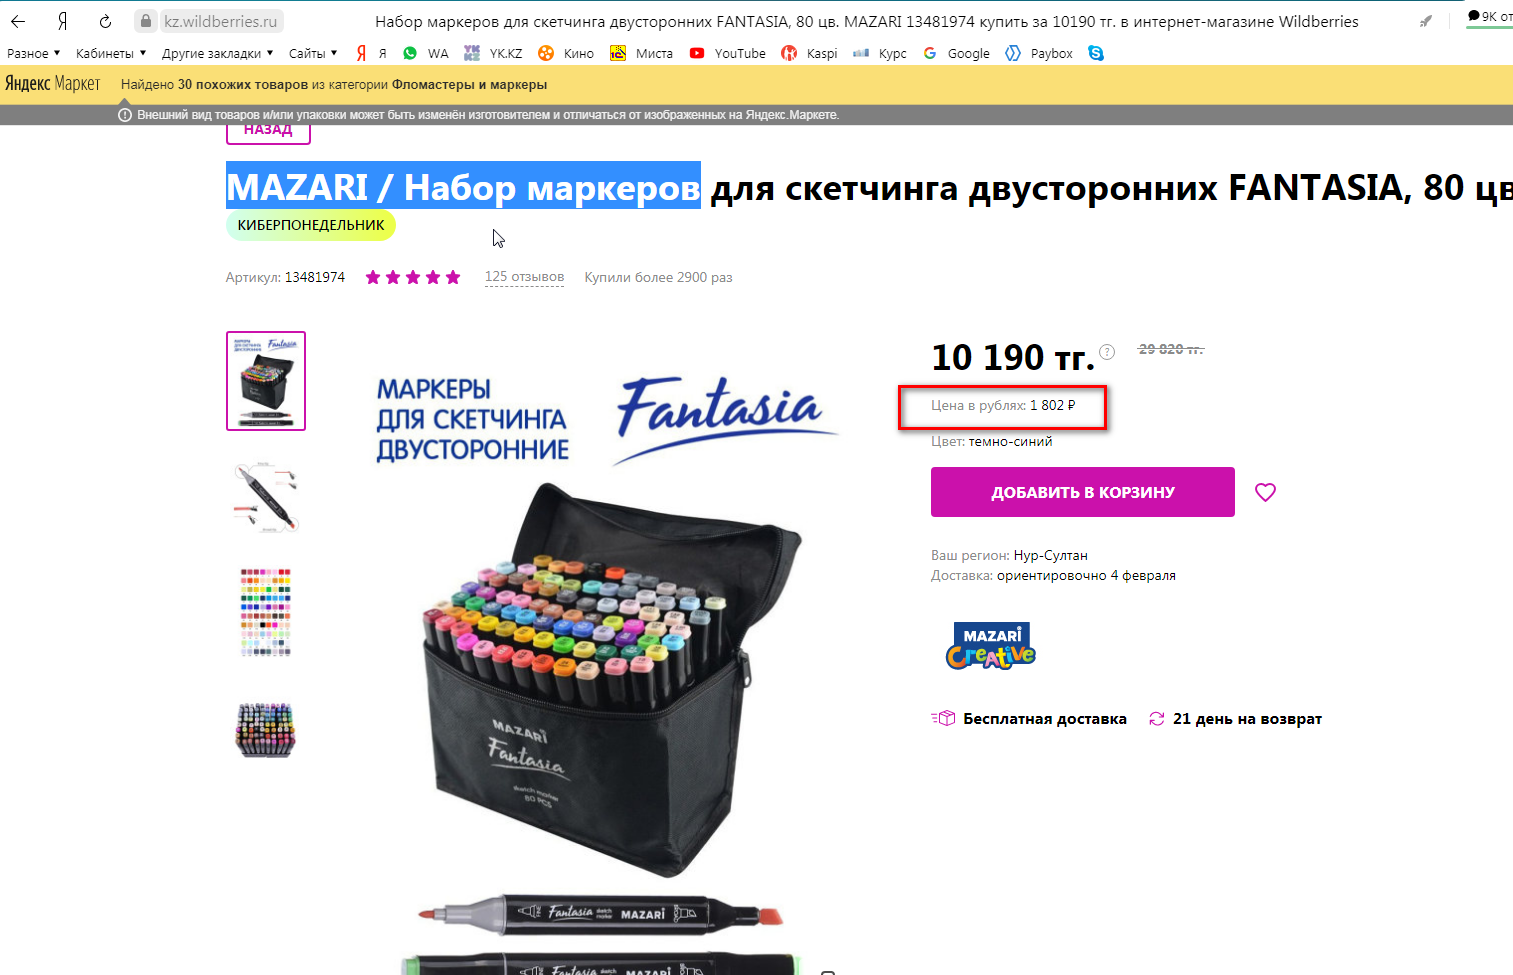Open the 125 отзывов reviews link
Image resolution: width=1513 pixels, height=975 pixels.
click(524, 277)
